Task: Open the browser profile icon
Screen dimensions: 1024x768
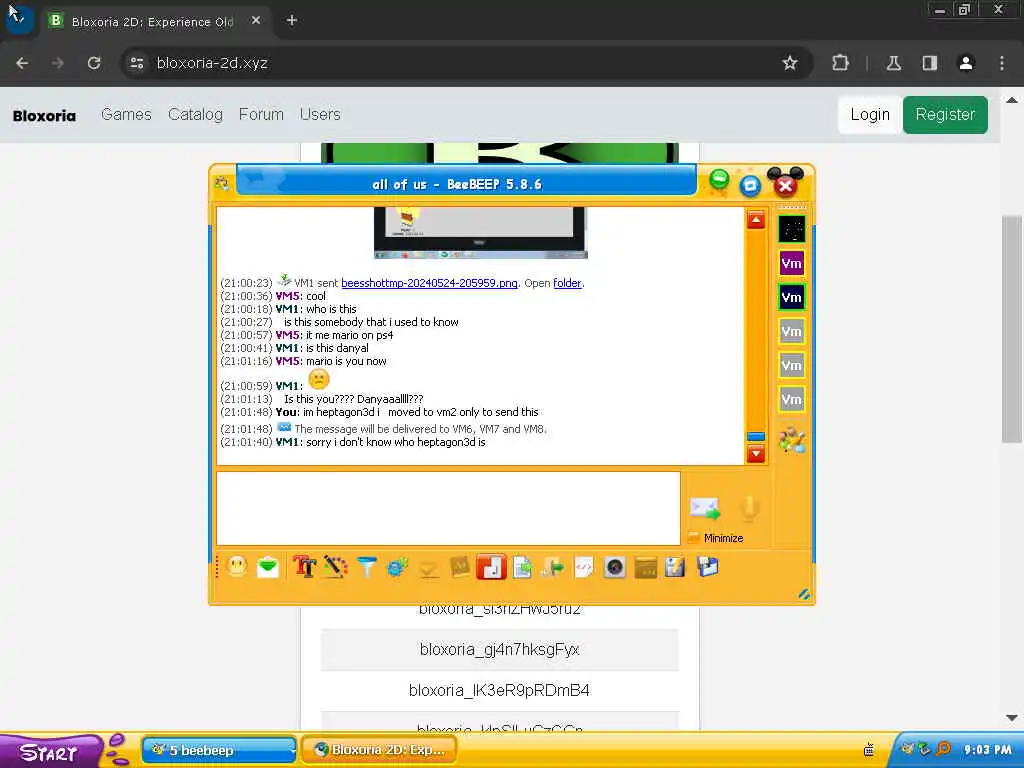Action: coord(965,63)
